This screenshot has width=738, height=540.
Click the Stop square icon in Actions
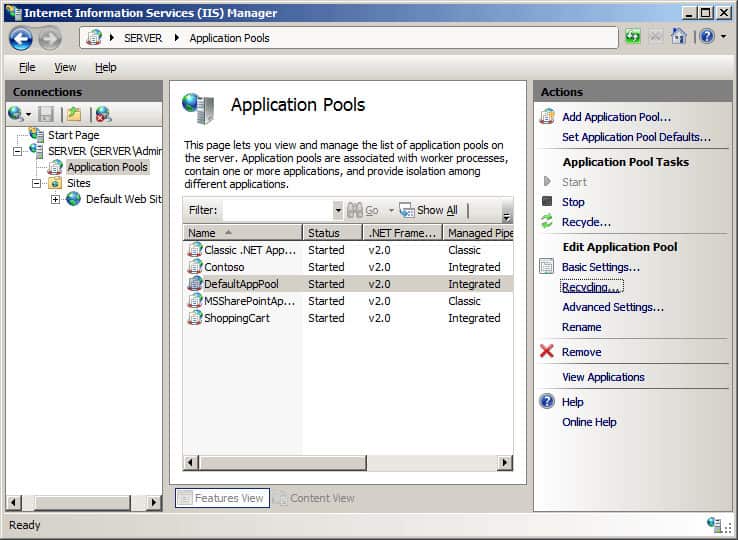pyautogui.click(x=547, y=202)
